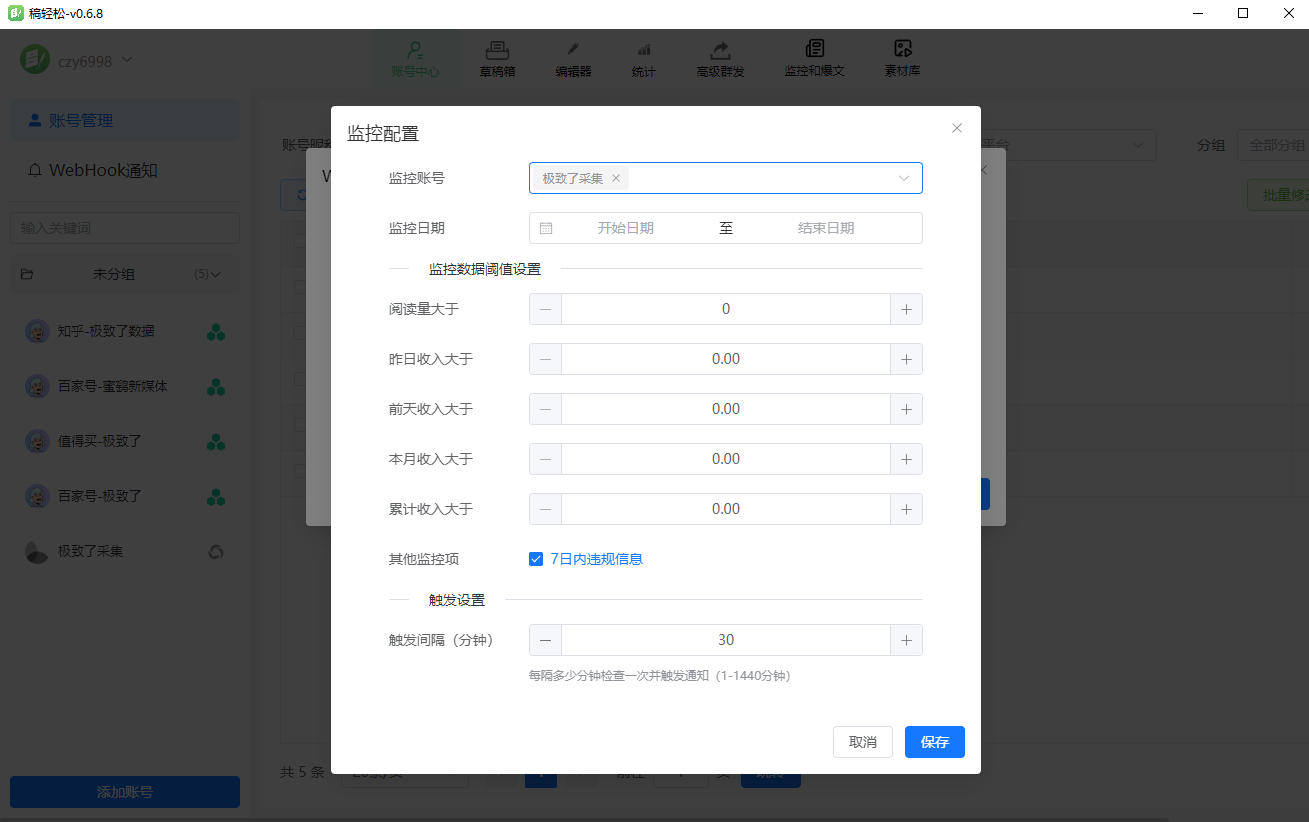Decrease 触发间隔 minutes with minus button

(x=545, y=640)
